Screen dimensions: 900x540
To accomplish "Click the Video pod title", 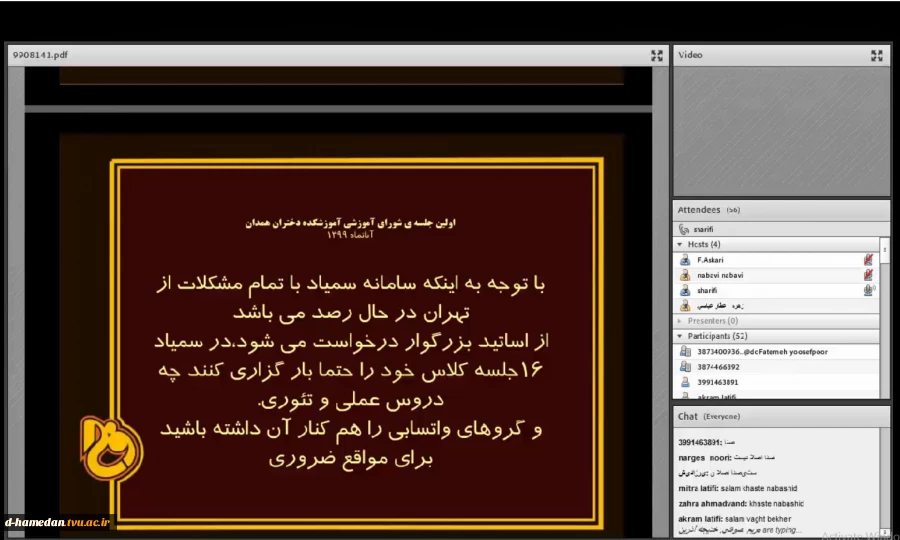I will pos(690,55).
